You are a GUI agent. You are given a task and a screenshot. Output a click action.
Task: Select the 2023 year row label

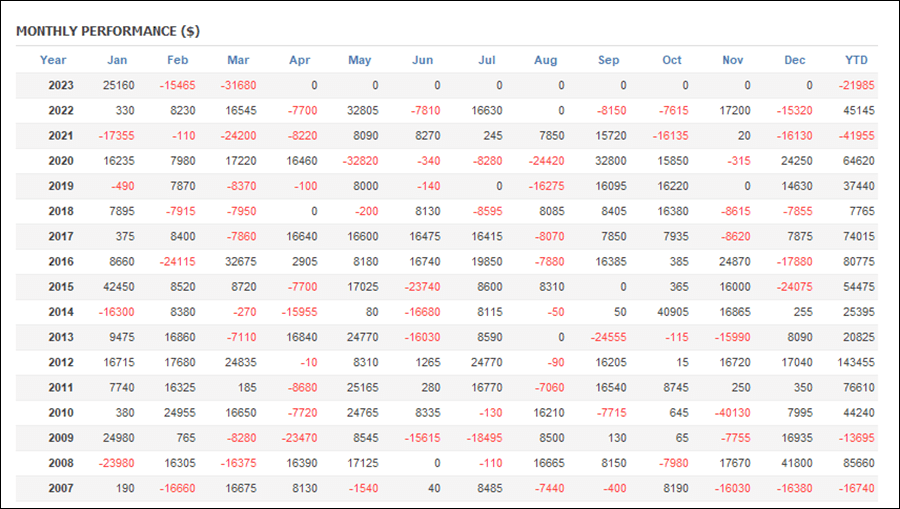click(61, 86)
